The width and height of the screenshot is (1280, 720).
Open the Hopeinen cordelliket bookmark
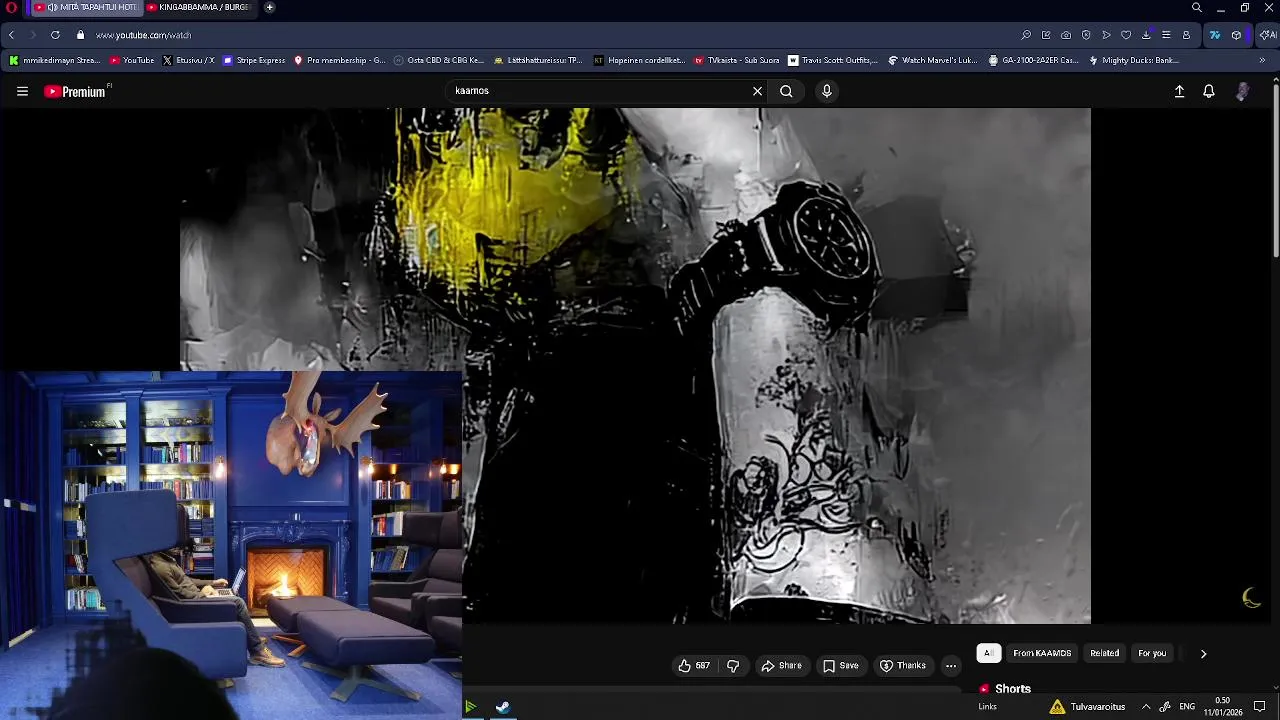point(638,60)
